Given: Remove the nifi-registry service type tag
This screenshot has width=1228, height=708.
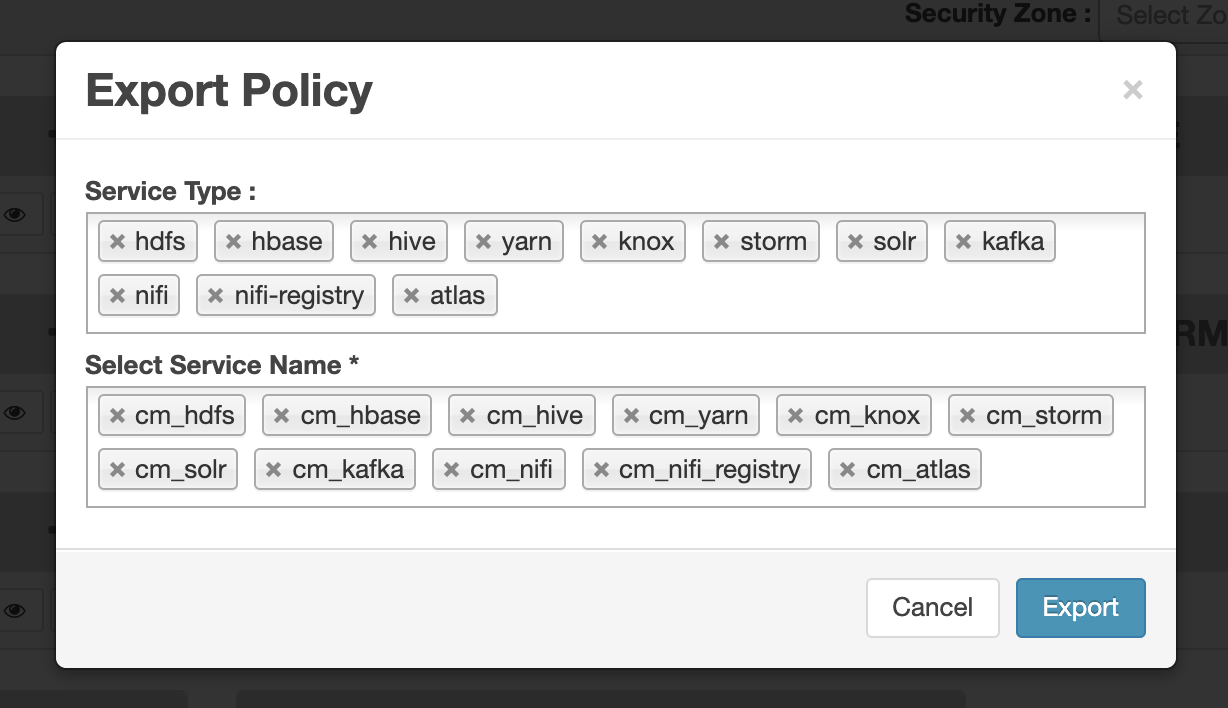Looking at the screenshot, I should tap(215, 296).
